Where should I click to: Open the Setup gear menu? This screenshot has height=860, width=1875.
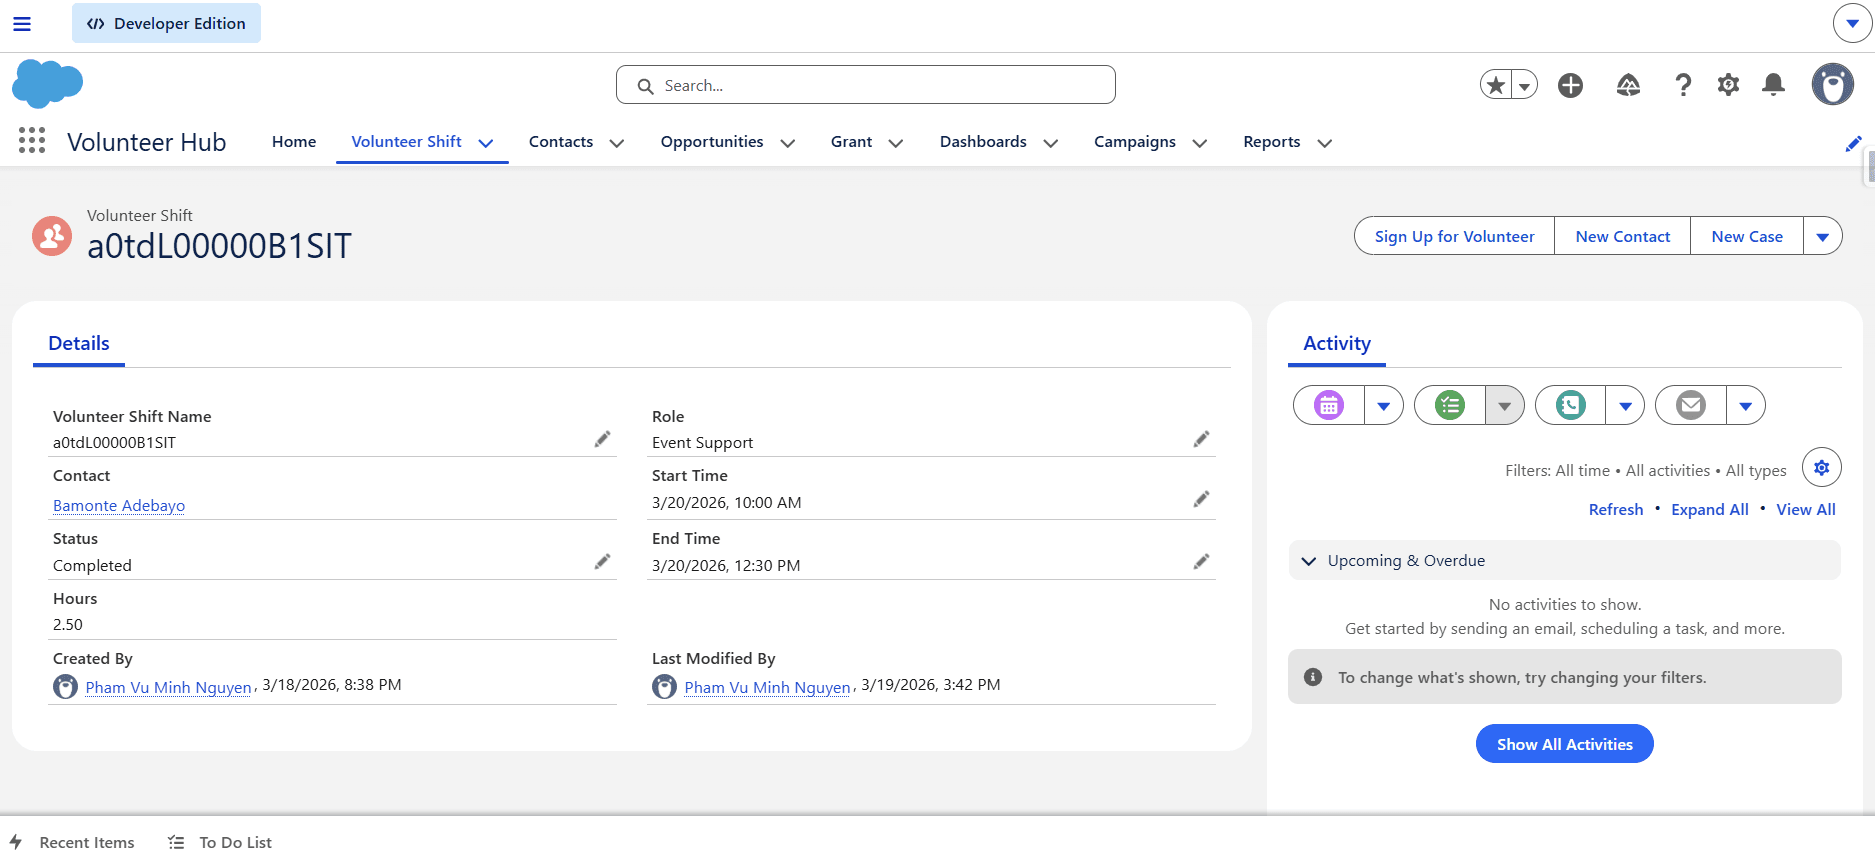click(x=1728, y=85)
